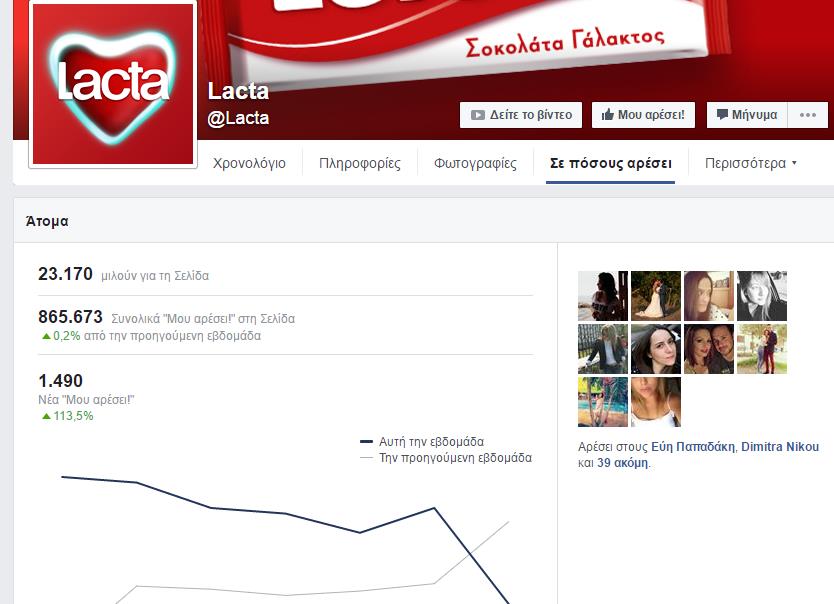Click the Δείτε το βίντεο button

pos(521,115)
